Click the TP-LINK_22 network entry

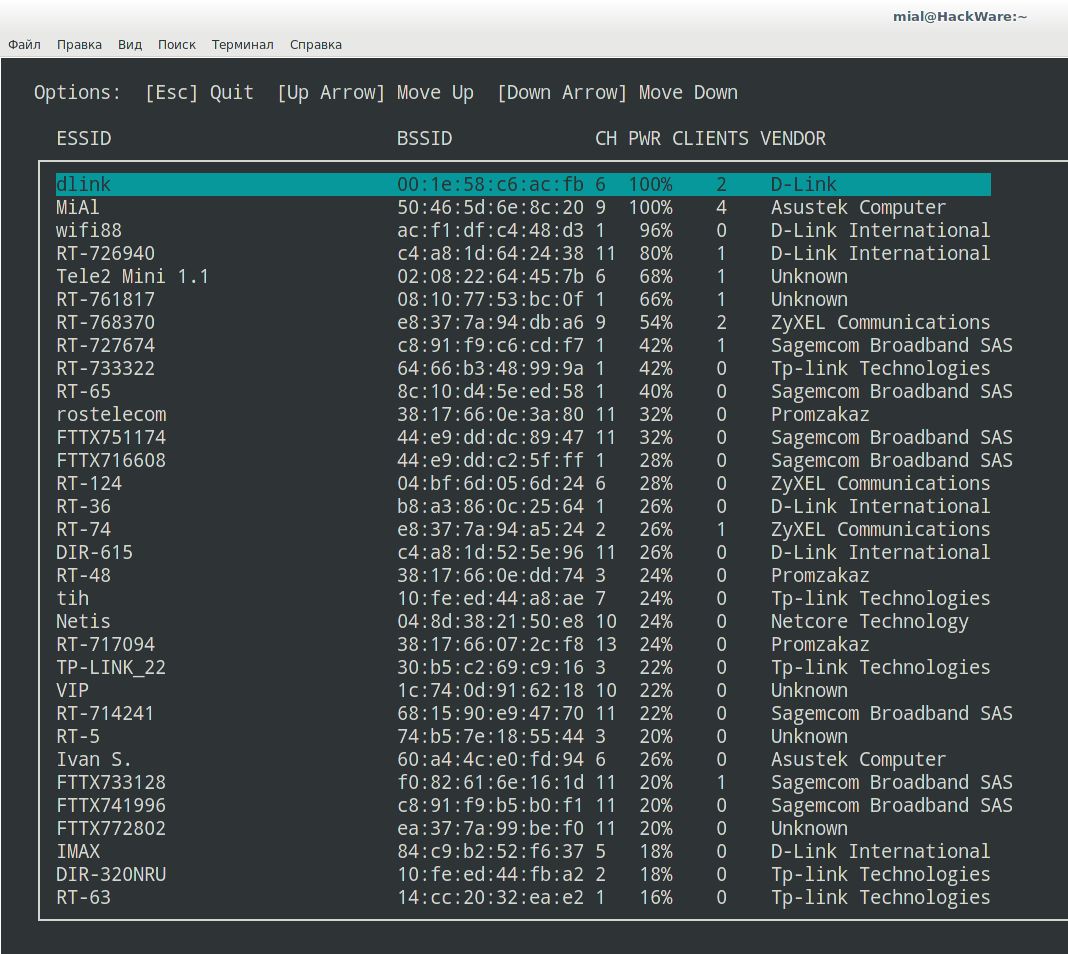coord(111,668)
